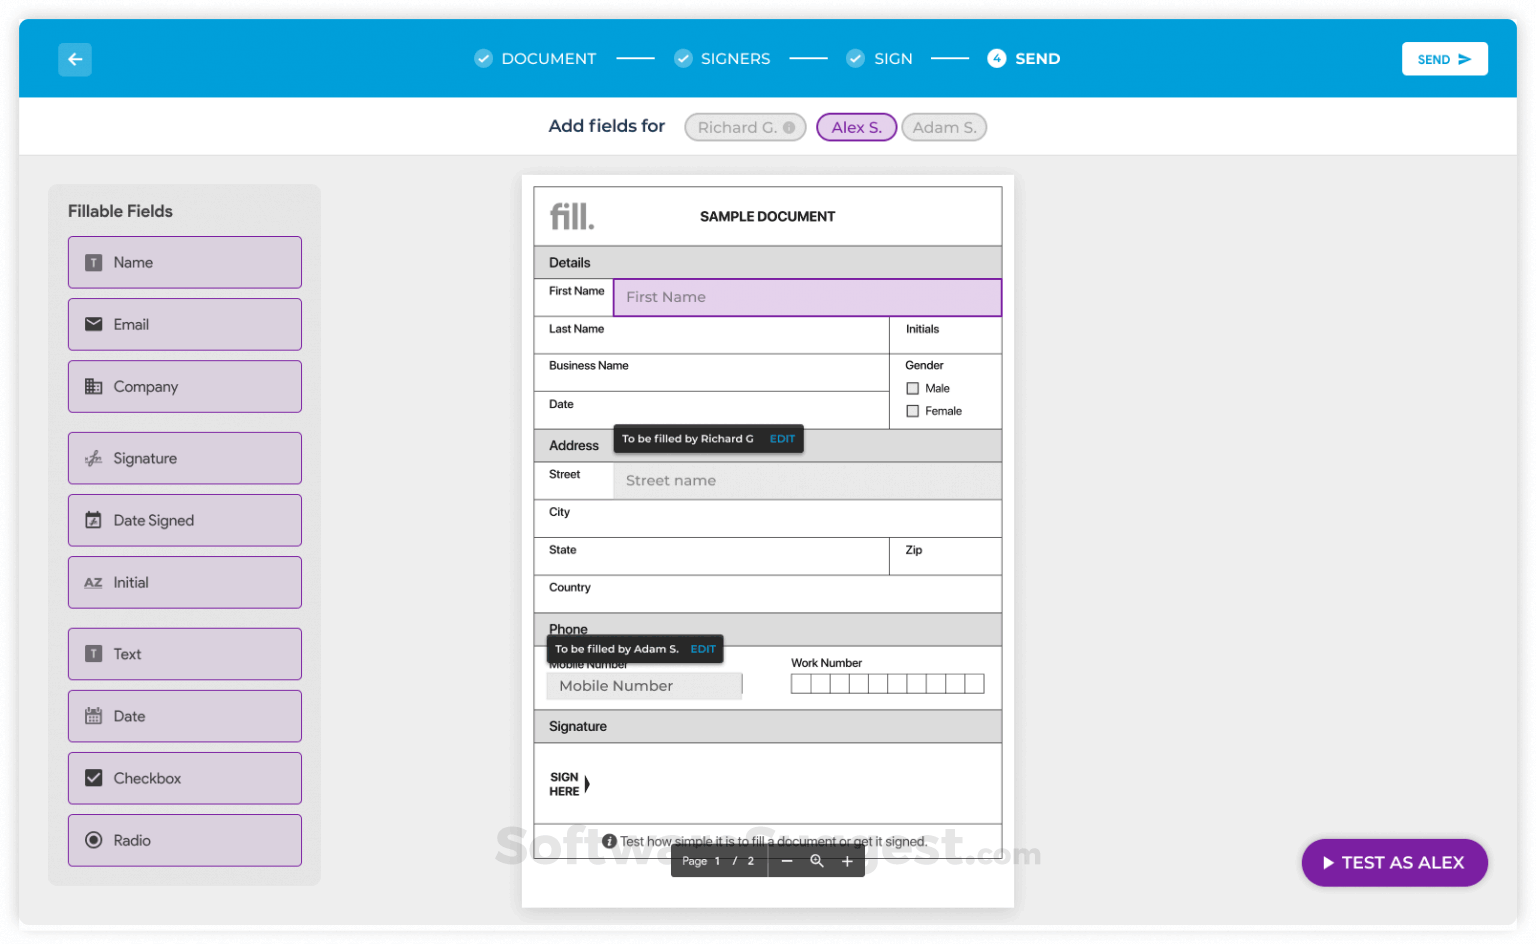The width and height of the screenshot is (1536, 944).
Task: Click the Date calendar icon
Action: click(93, 716)
